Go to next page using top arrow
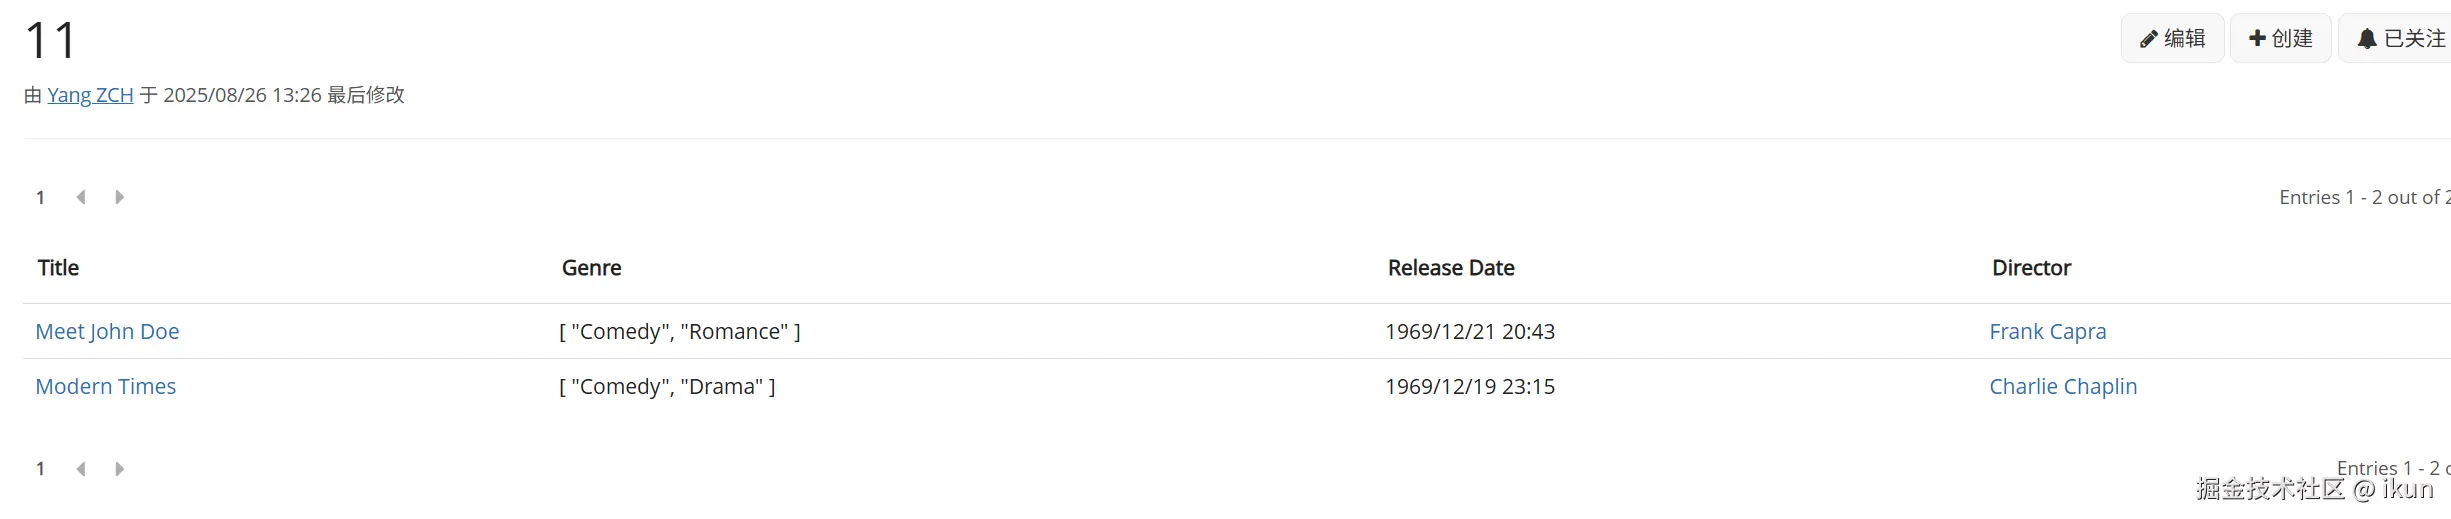 tap(119, 197)
